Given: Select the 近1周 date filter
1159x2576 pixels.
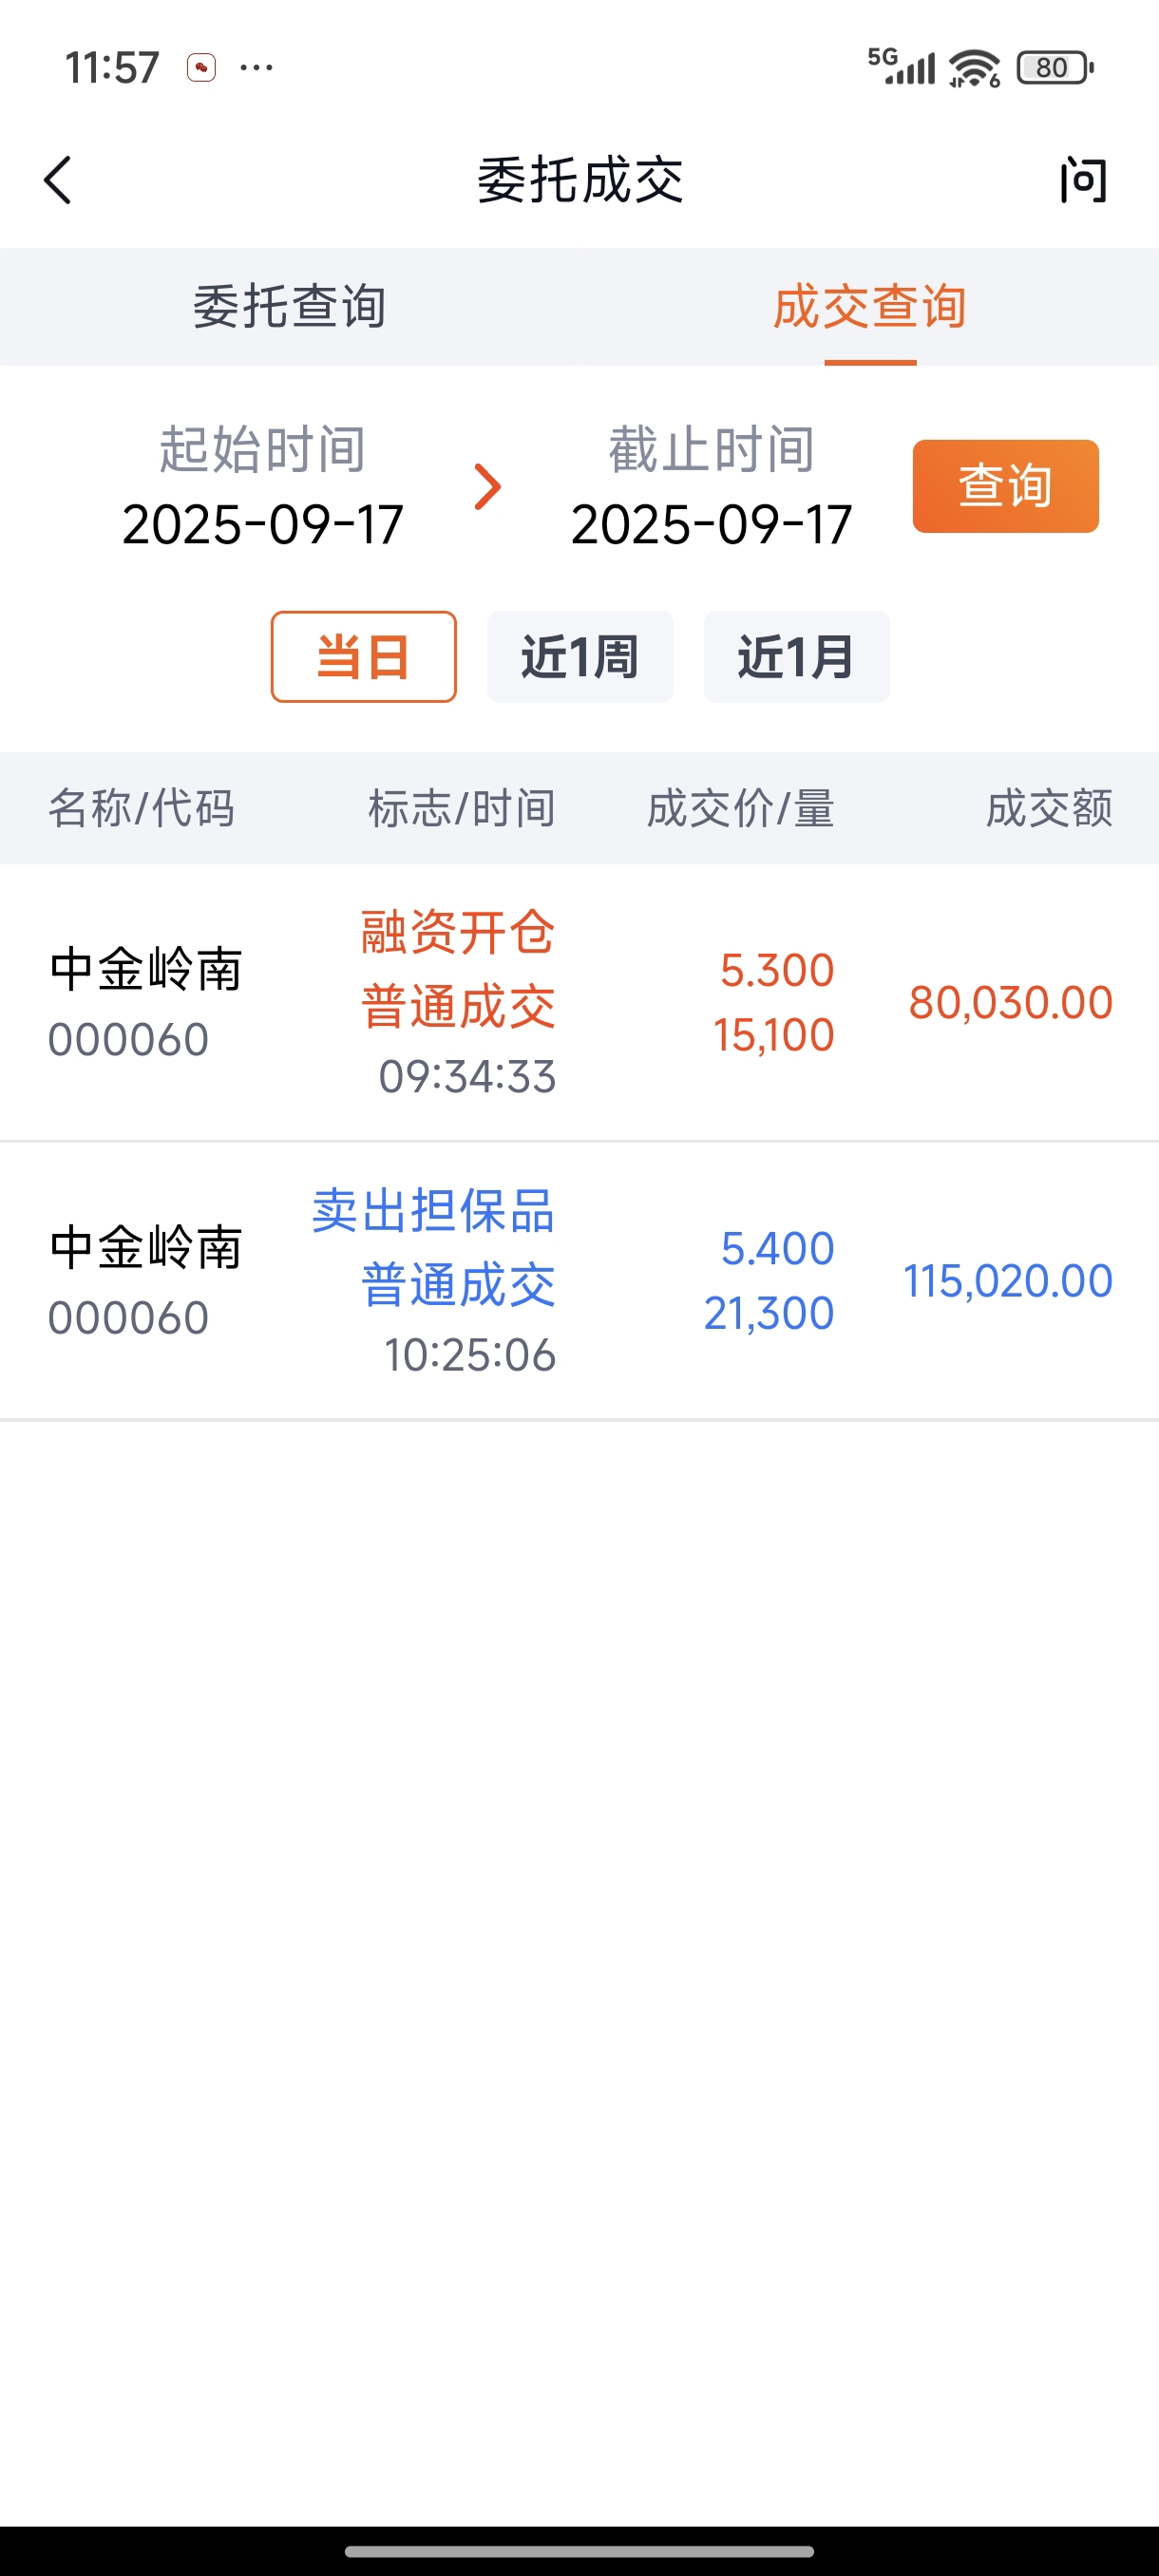Looking at the screenshot, I should 580,657.
